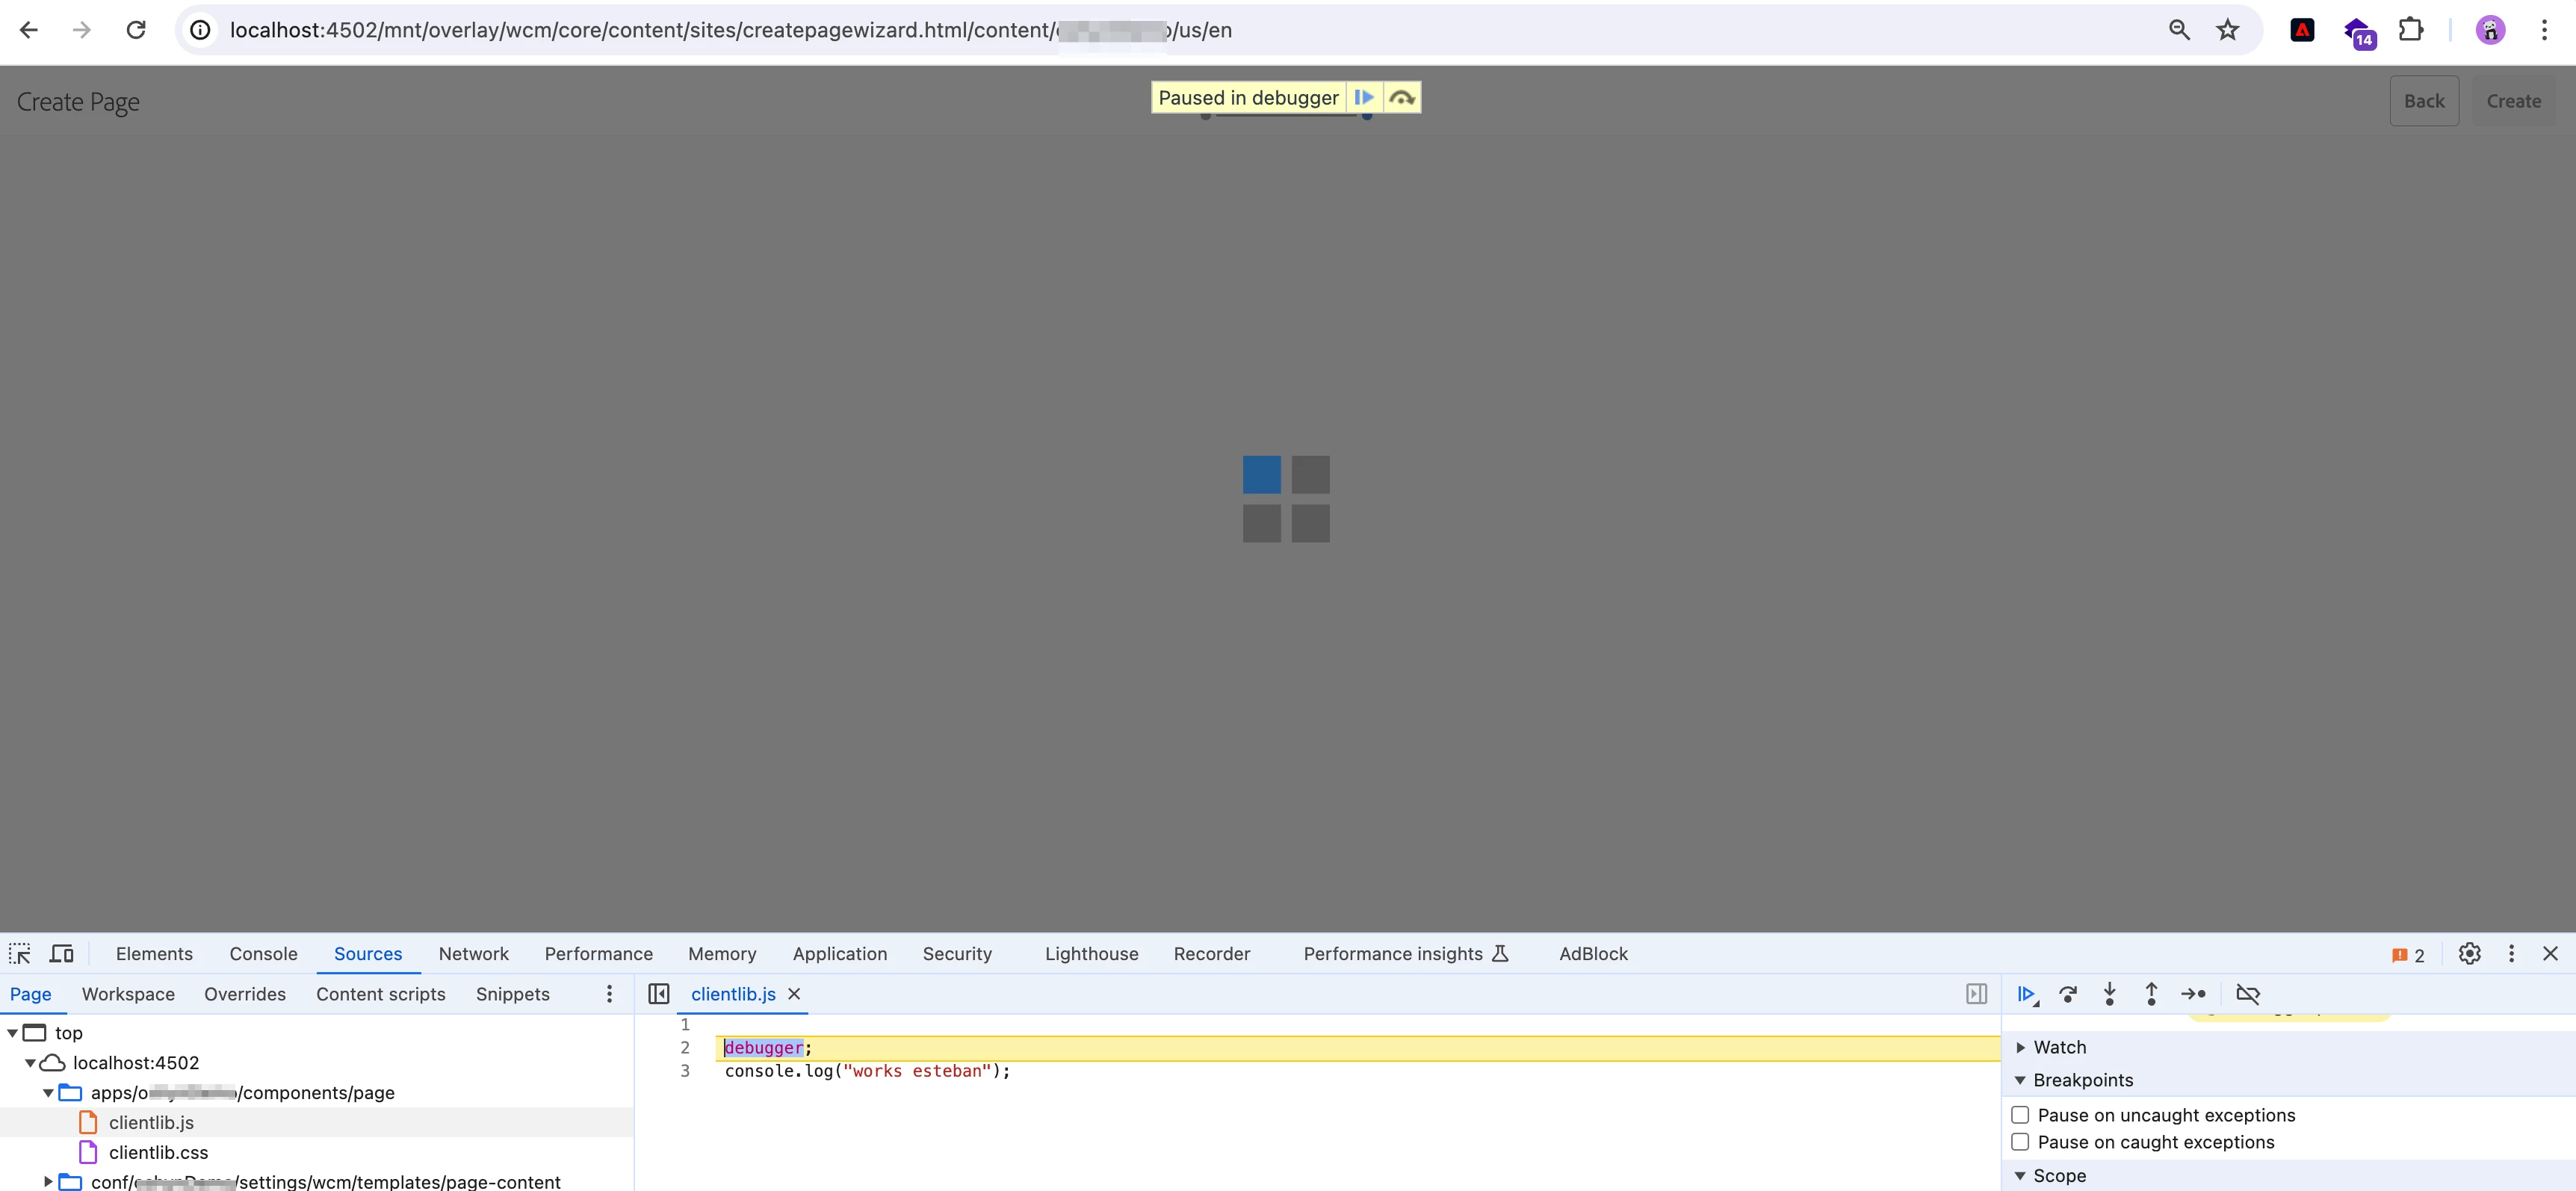Viewport: 2576px width, 1191px height.
Task: Click Step over next function call icon
Action: (x=2068, y=994)
